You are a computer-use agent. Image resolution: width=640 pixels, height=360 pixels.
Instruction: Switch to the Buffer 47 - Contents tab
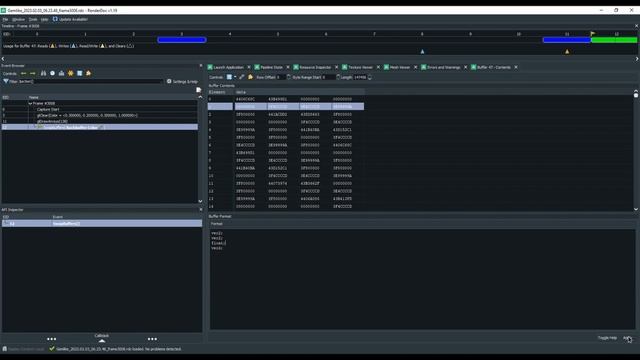click(x=491, y=67)
